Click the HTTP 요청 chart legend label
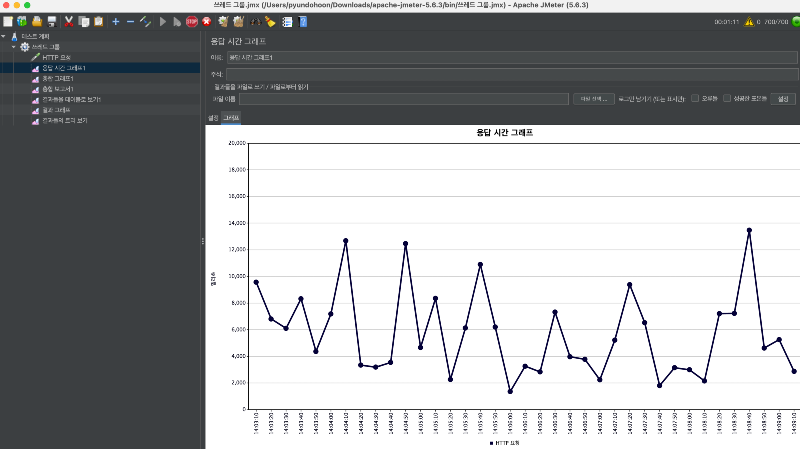 (x=507, y=443)
